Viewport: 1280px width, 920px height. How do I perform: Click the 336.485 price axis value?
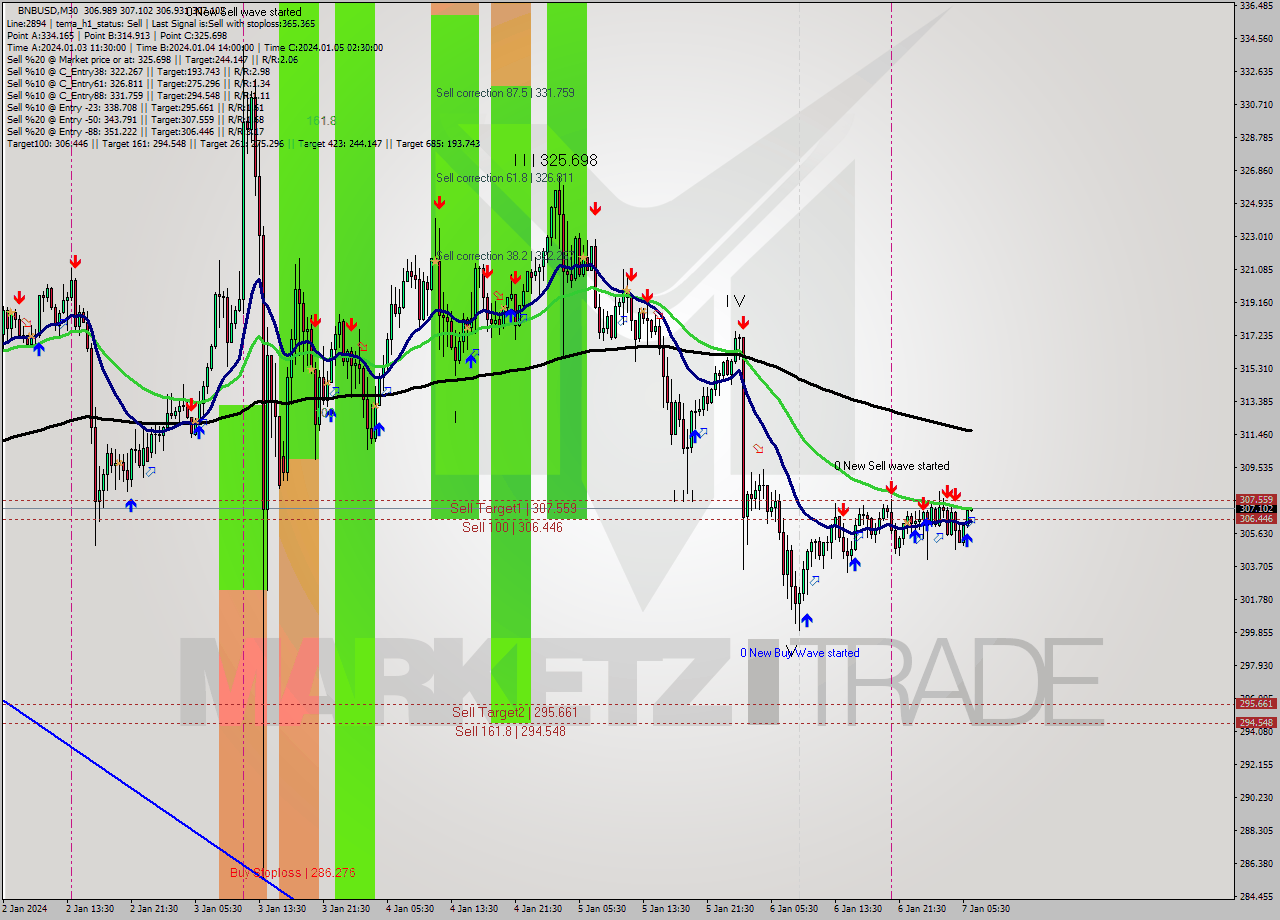coord(1255,6)
